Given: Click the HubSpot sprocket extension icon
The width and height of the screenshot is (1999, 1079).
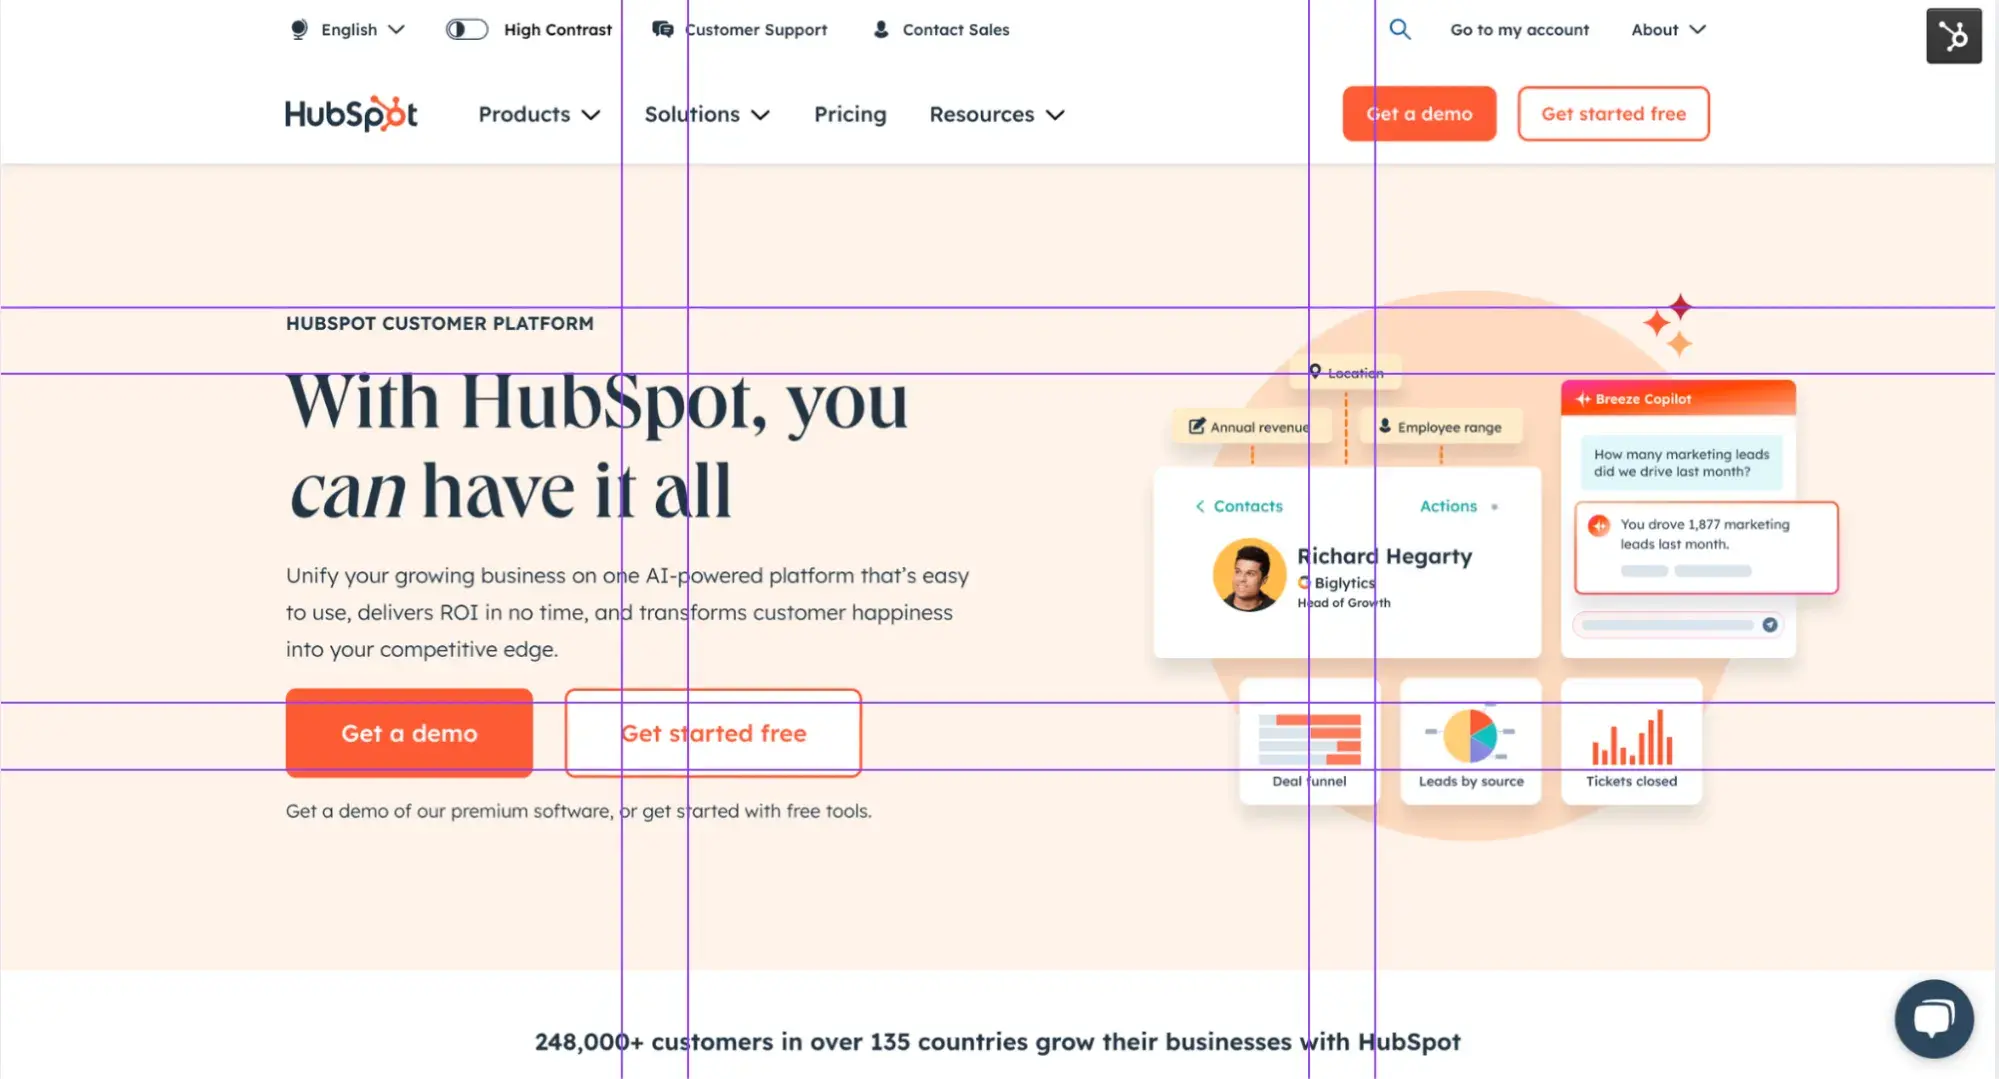Looking at the screenshot, I should [x=1953, y=36].
